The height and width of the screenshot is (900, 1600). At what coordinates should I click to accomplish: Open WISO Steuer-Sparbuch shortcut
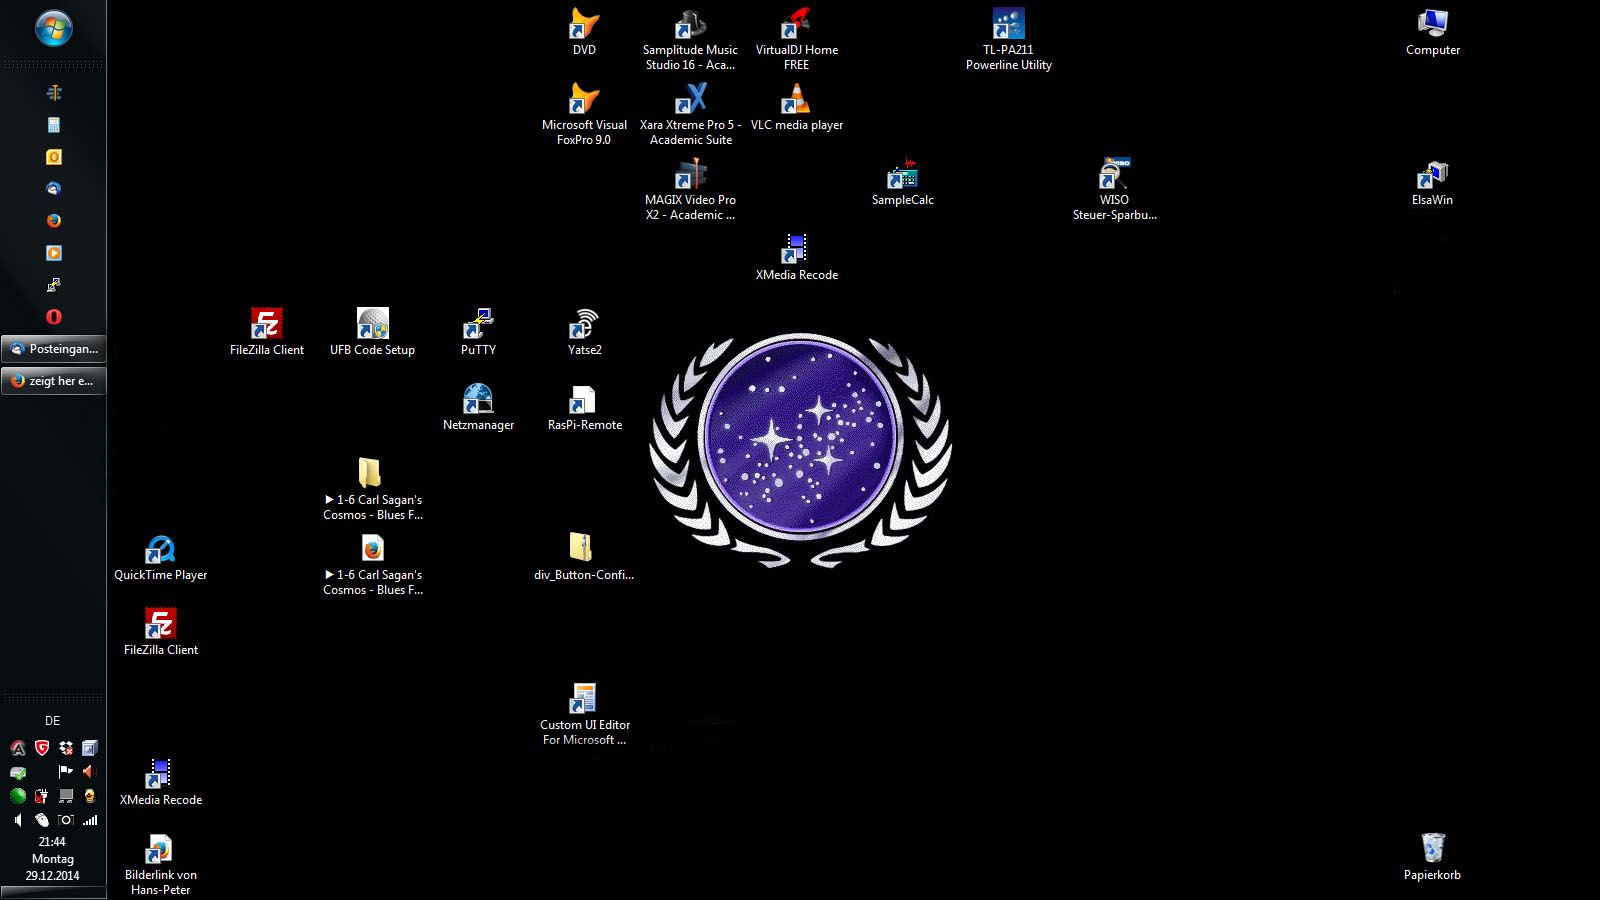(x=1114, y=190)
